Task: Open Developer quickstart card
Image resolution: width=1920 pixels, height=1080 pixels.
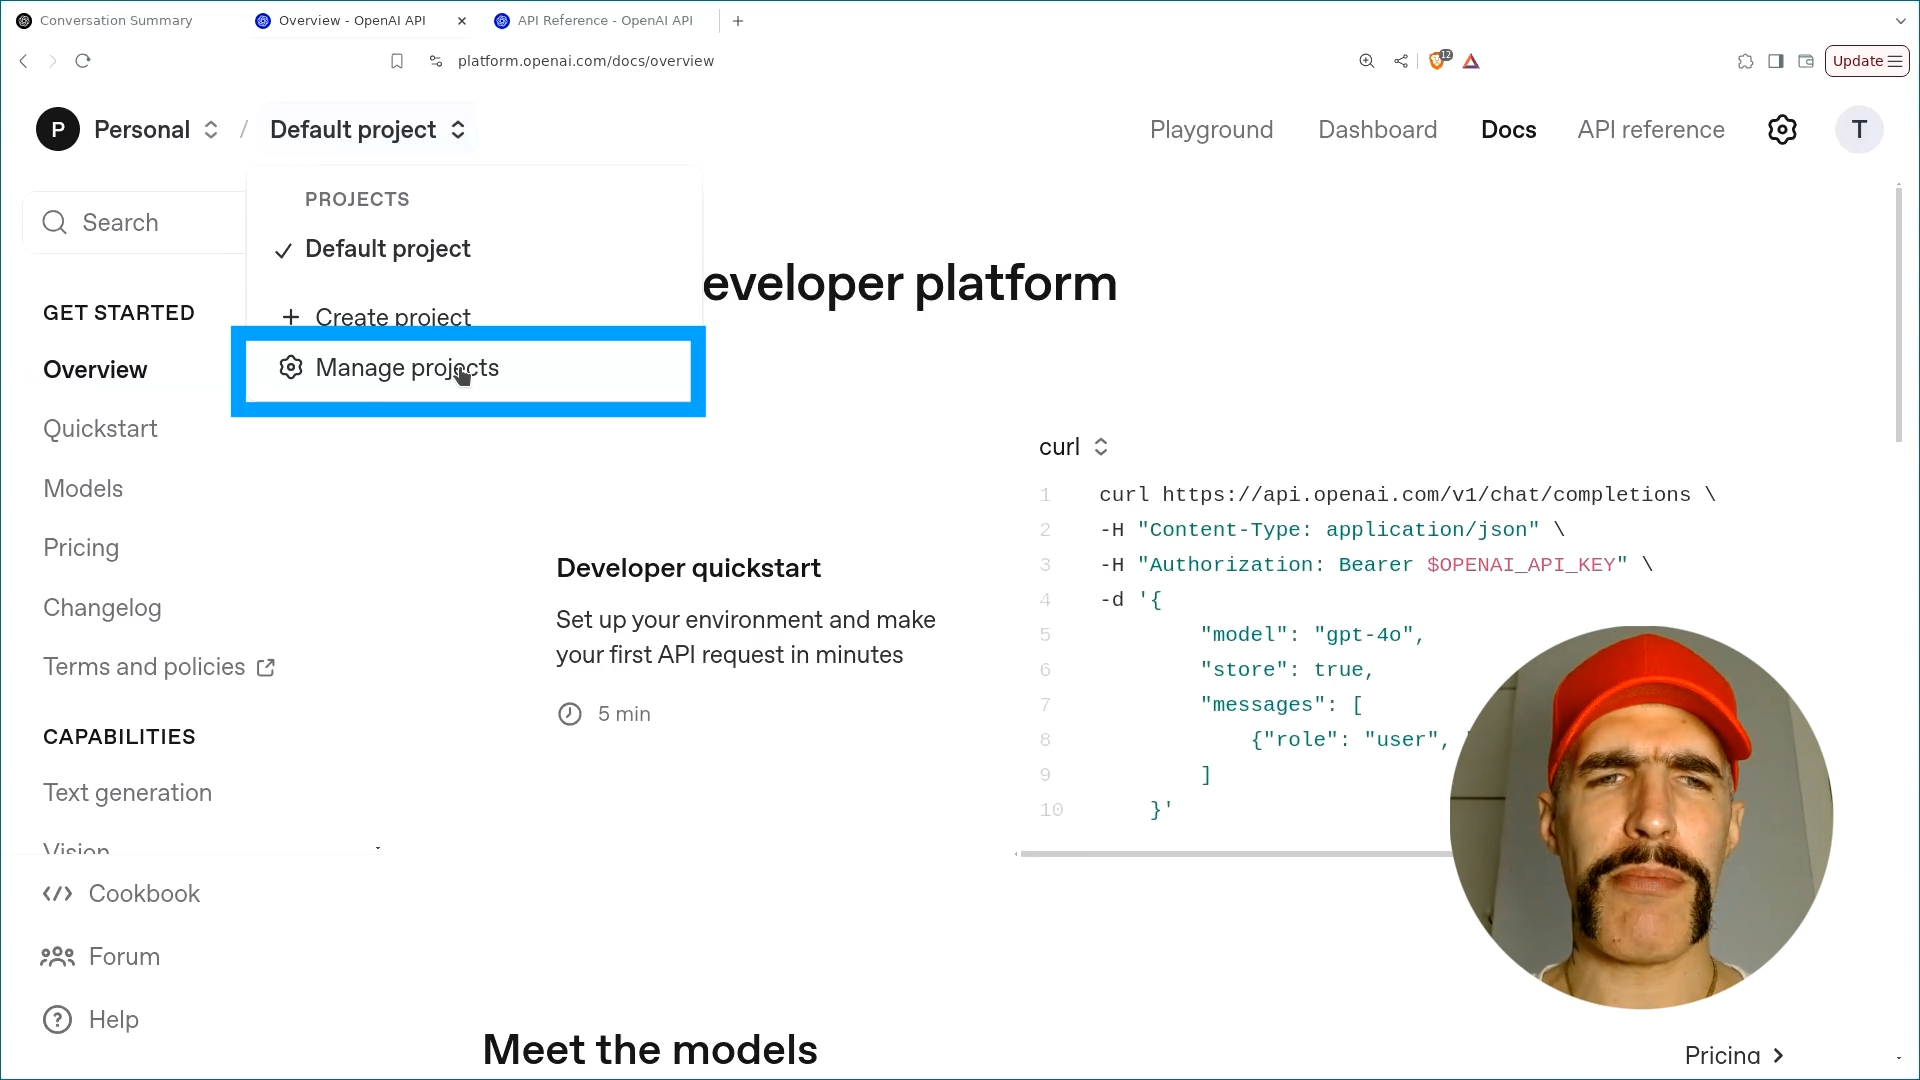Action: (746, 640)
